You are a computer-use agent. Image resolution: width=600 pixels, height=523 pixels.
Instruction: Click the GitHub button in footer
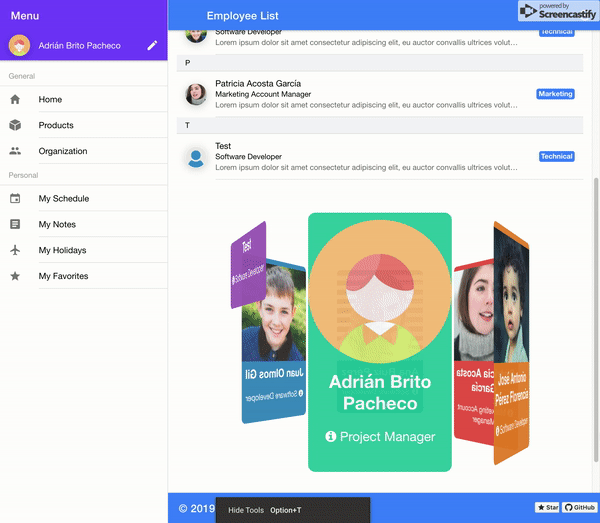[580, 507]
